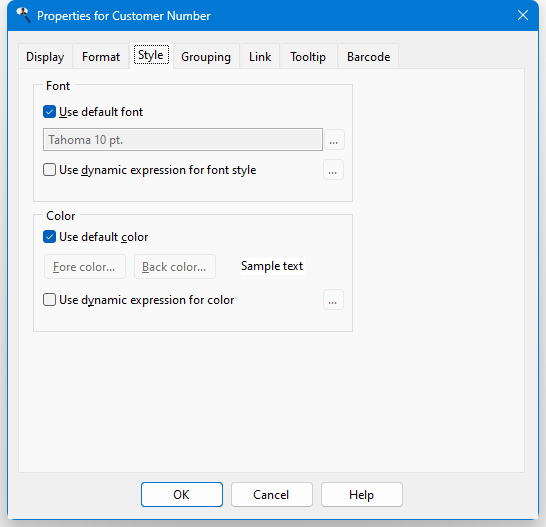
Task: Go to the Link tab
Action: coord(260,56)
